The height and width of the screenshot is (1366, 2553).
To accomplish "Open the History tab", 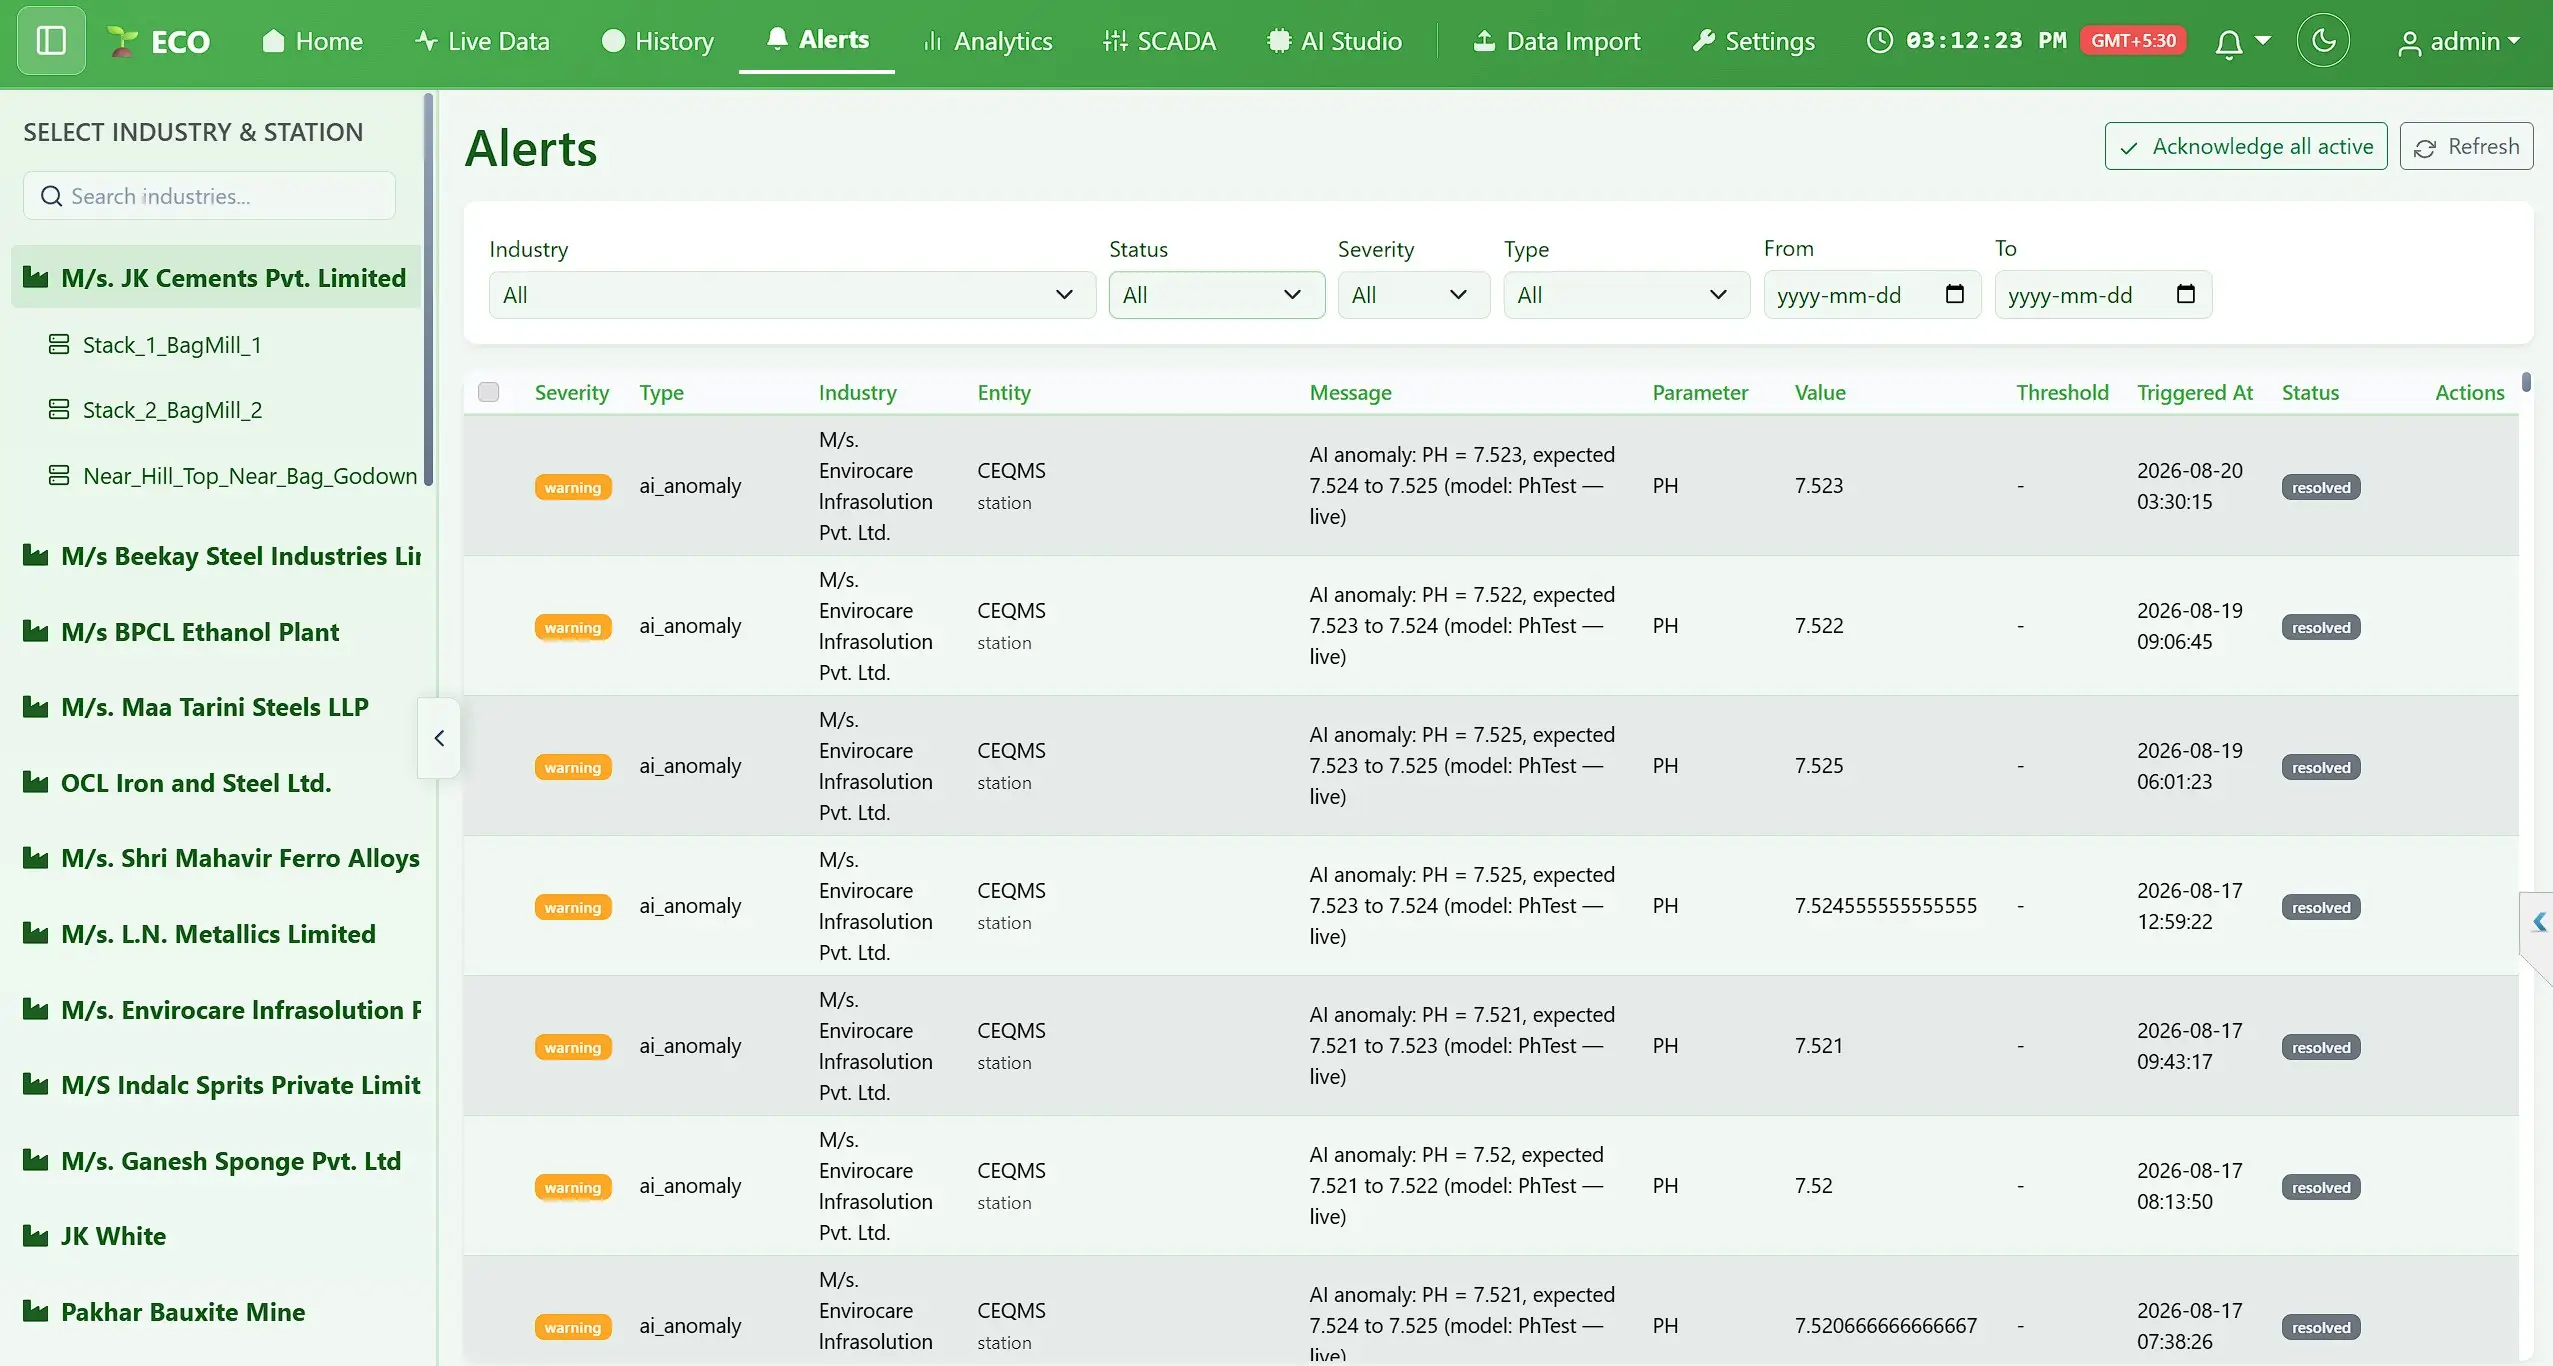I will tap(658, 41).
